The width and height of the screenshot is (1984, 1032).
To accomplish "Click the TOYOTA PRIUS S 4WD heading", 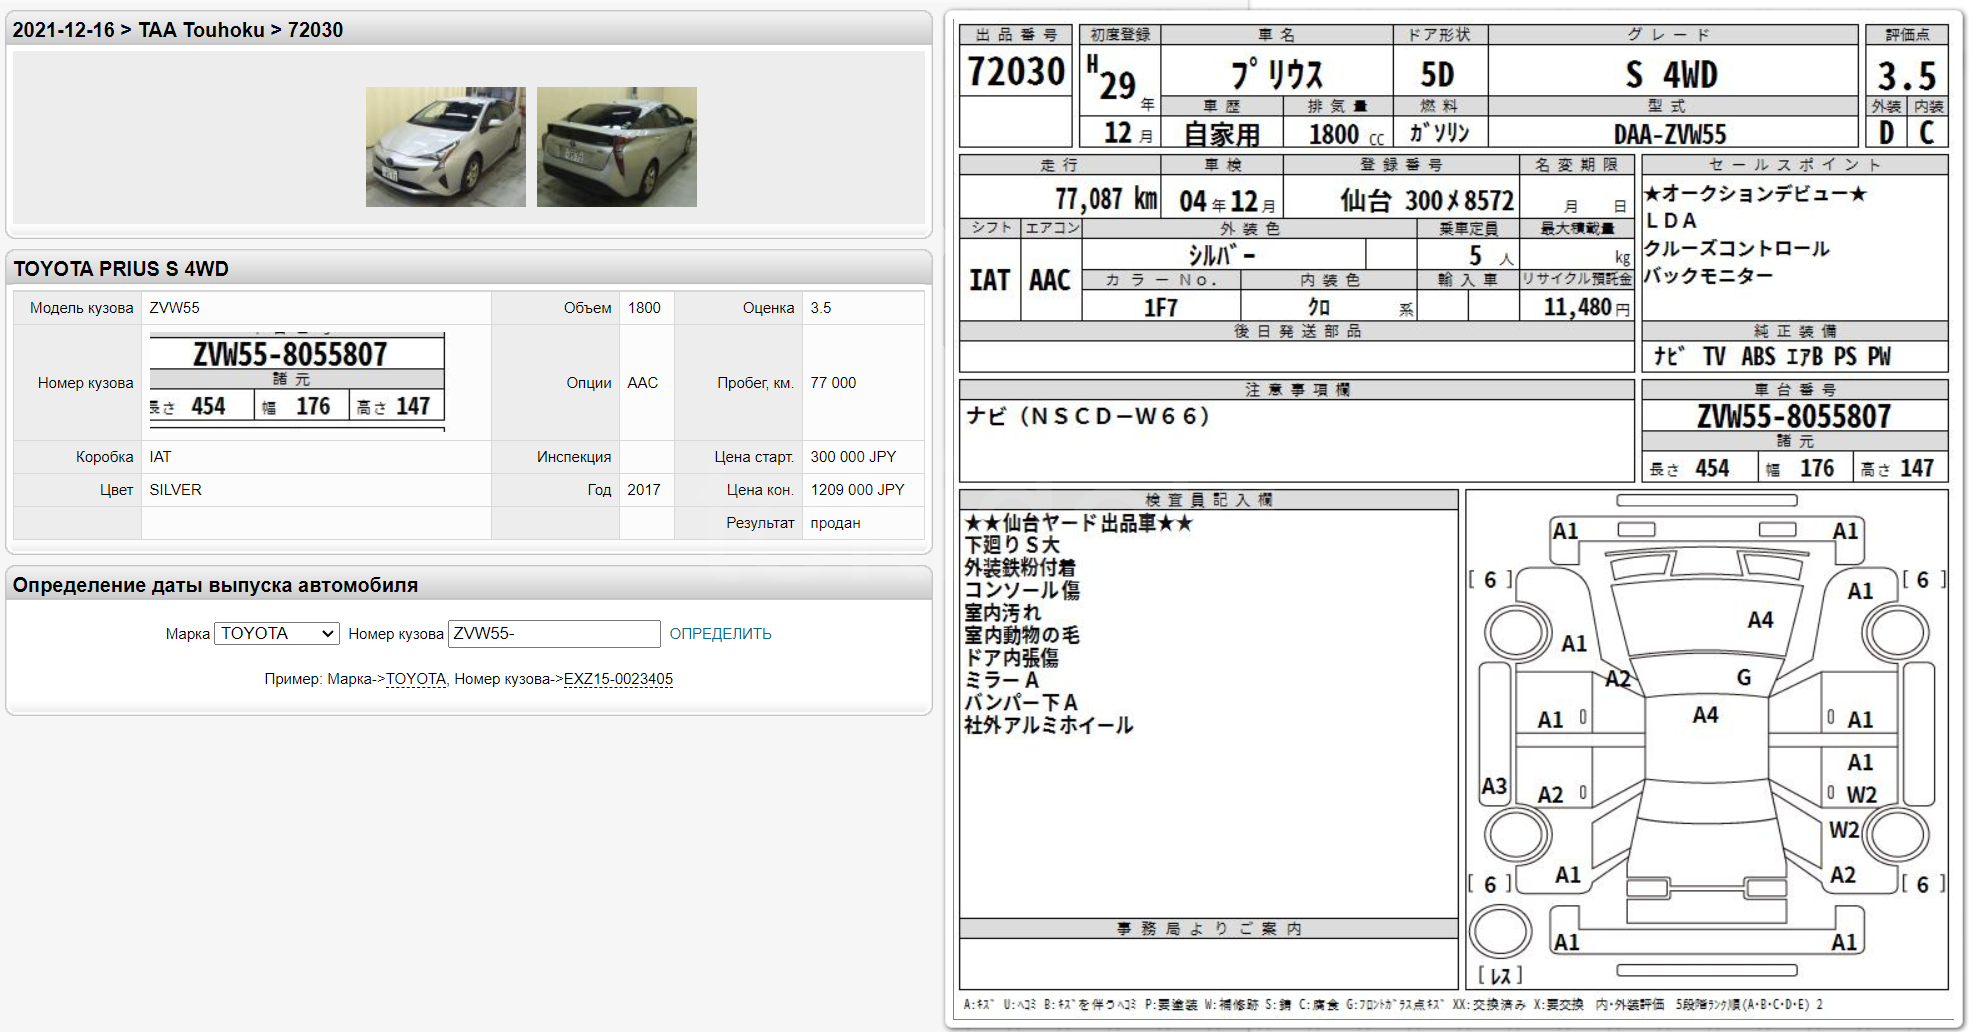I will [121, 269].
